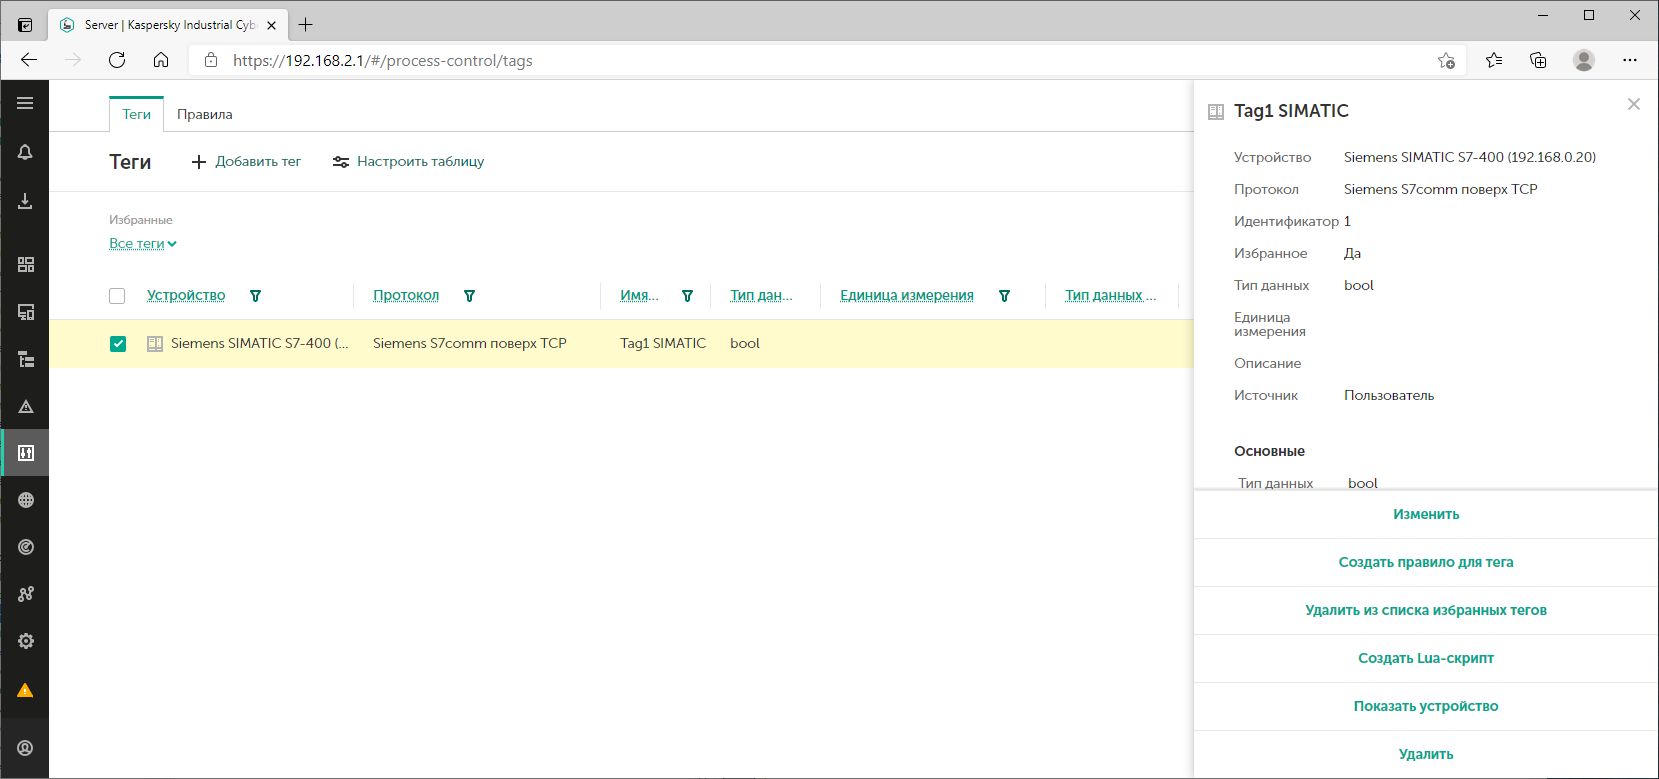Expand the hamburger menu in sidebar
The image size is (1659, 779).
pos(25,103)
